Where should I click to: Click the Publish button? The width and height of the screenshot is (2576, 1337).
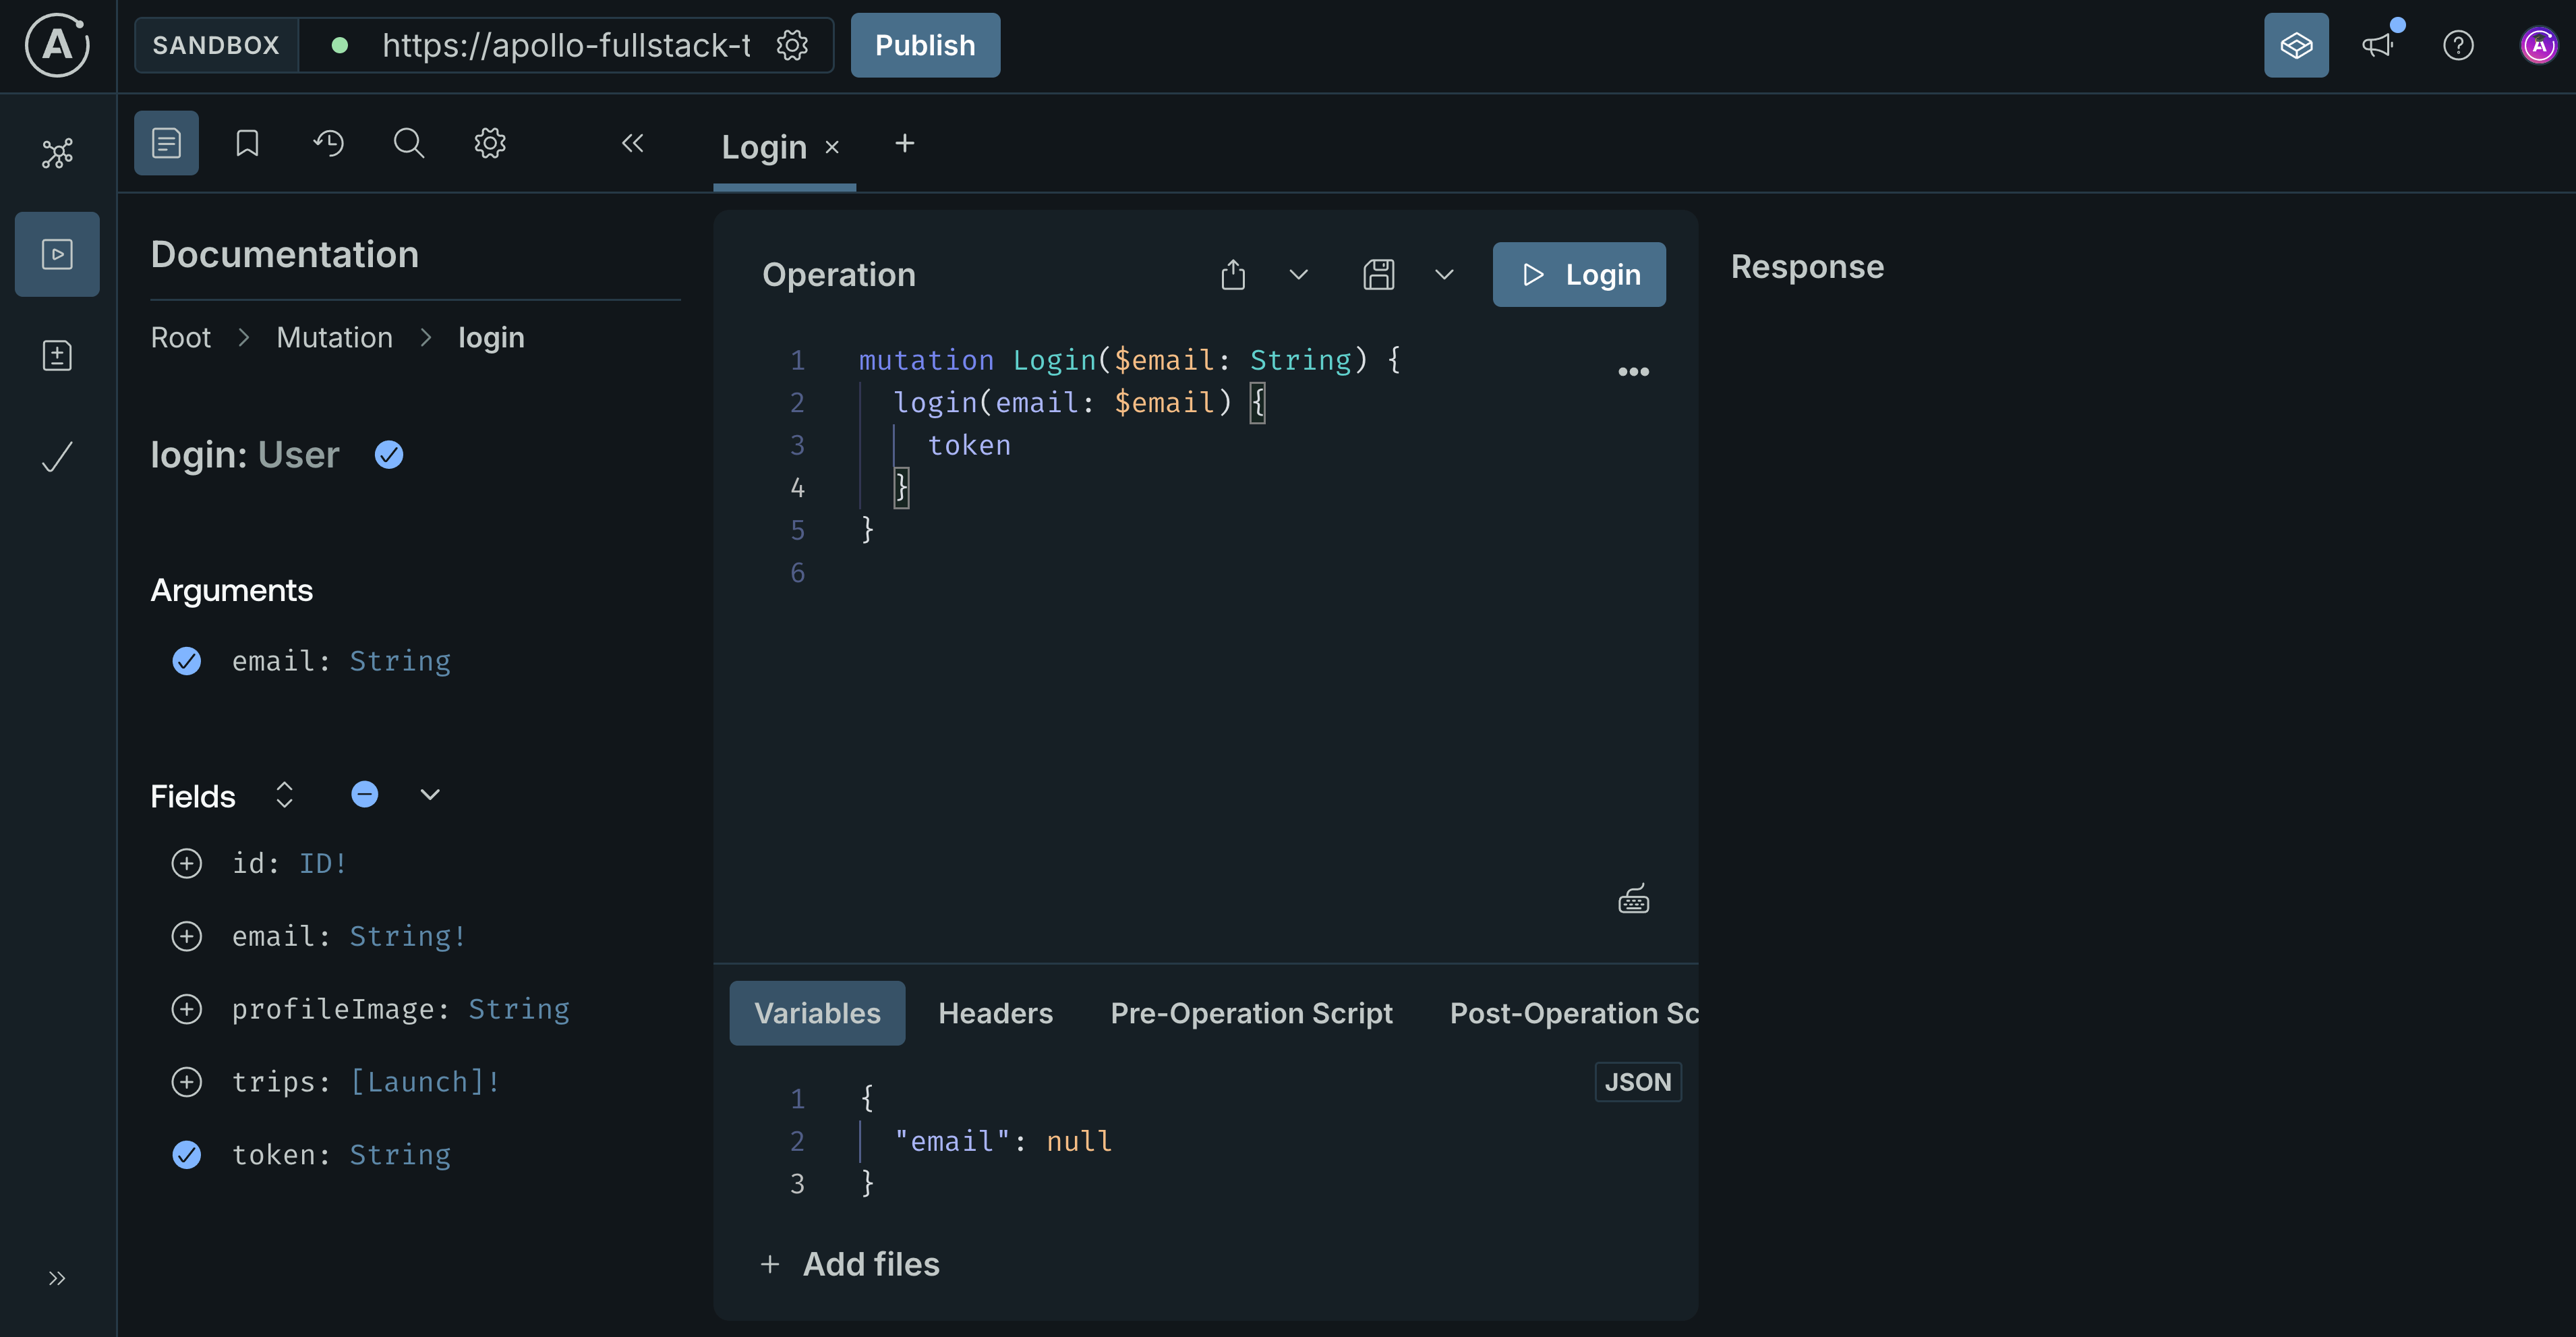click(x=925, y=45)
